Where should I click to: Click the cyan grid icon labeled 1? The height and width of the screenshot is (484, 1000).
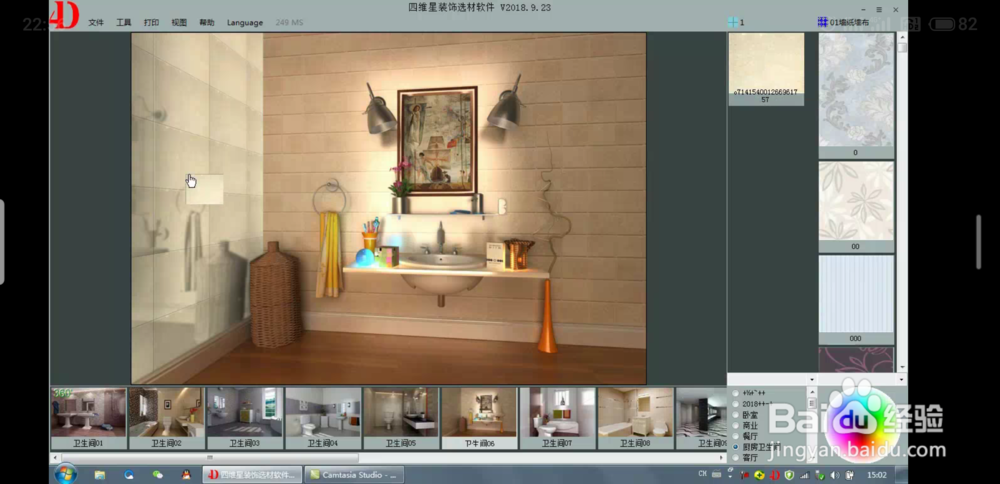[733, 22]
